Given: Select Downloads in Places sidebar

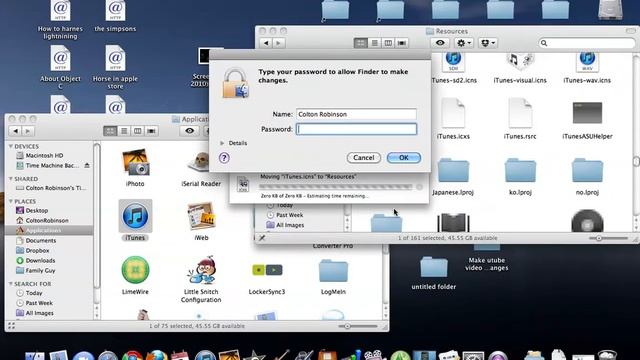Looking at the screenshot, I should (x=40, y=260).
